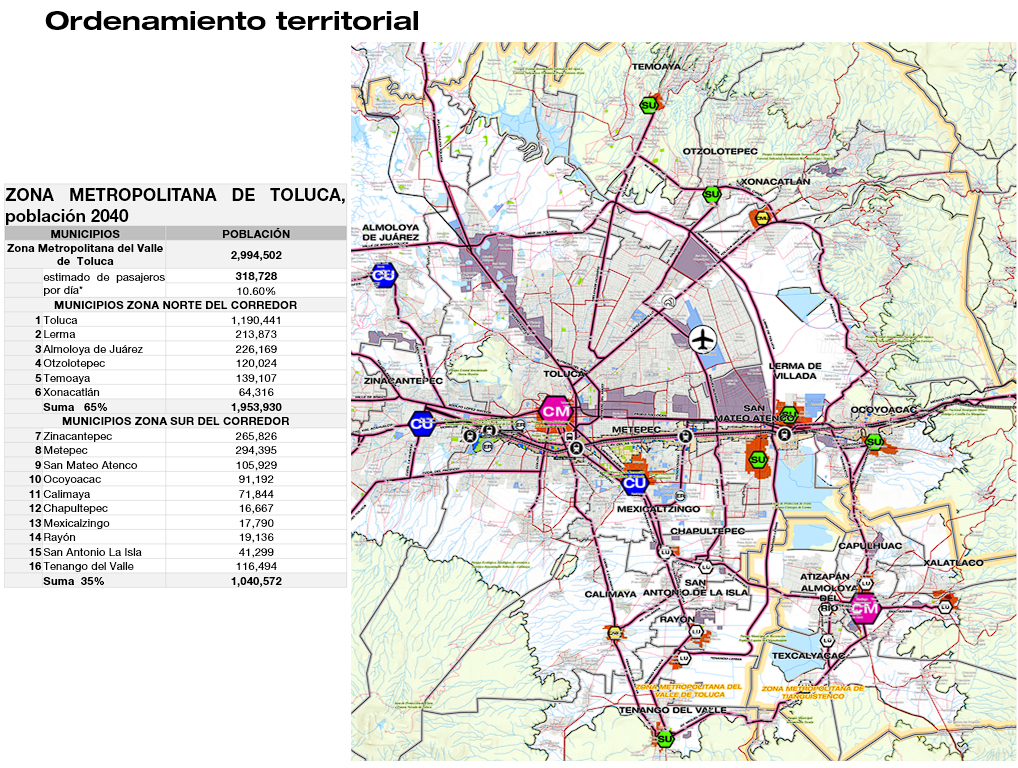Image resolution: width=1018 pixels, height=768 pixels.
Task: Click the 'POBLACIÓN' column header
Action: click(256, 234)
